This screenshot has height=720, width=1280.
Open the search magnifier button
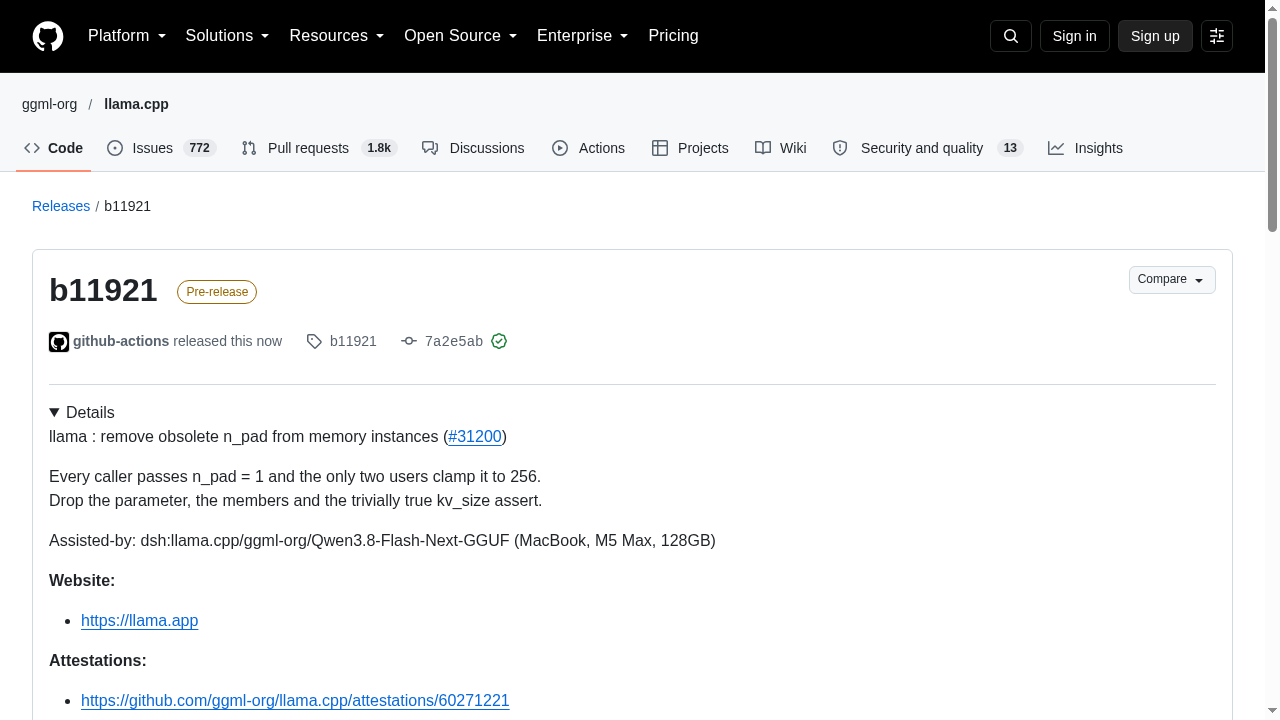pyautogui.click(x=1011, y=36)
